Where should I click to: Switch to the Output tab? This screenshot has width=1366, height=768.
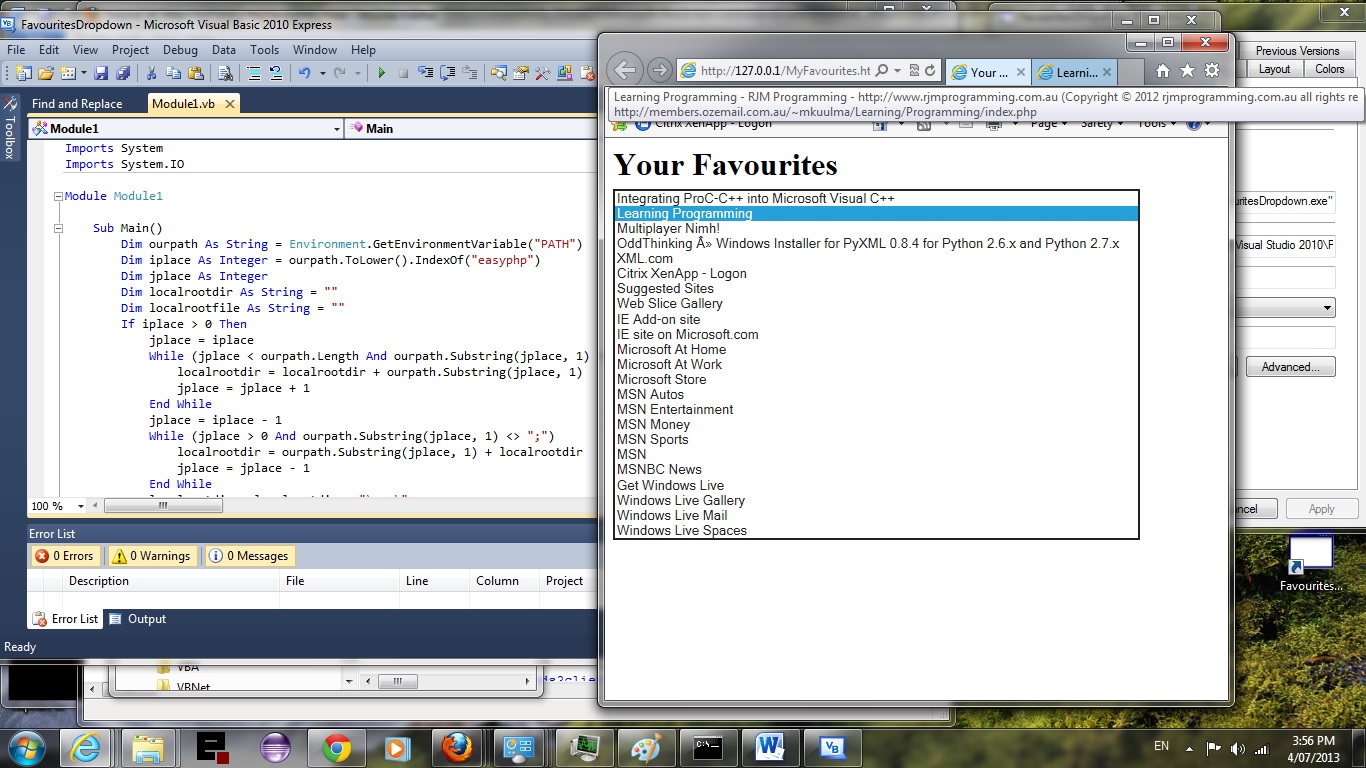pyautogui.click(x=137, y=619)
